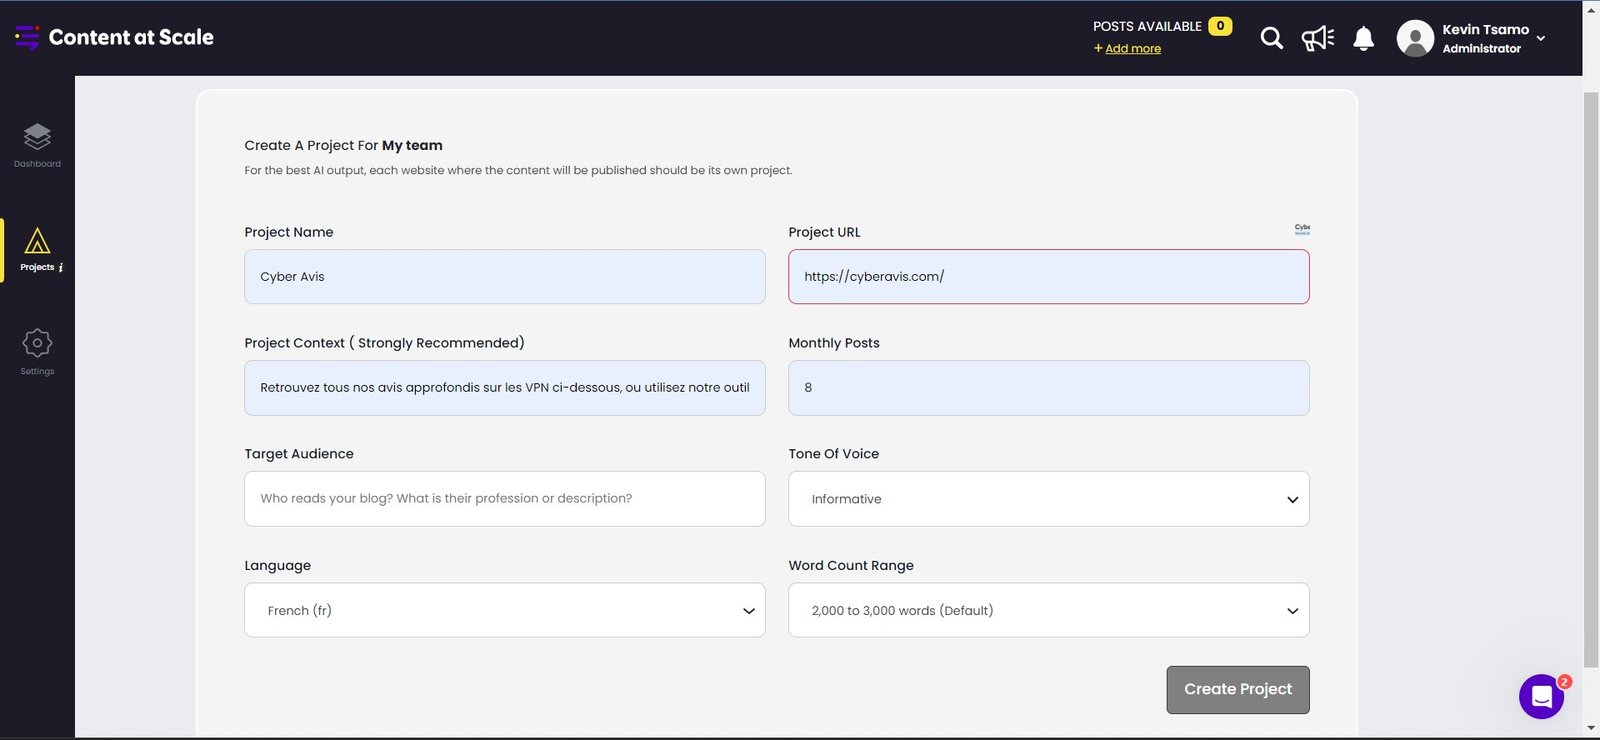Viewport: 1600px width, 740px height.
Task: Focus the Project URL field
Action: (1049, 276)
